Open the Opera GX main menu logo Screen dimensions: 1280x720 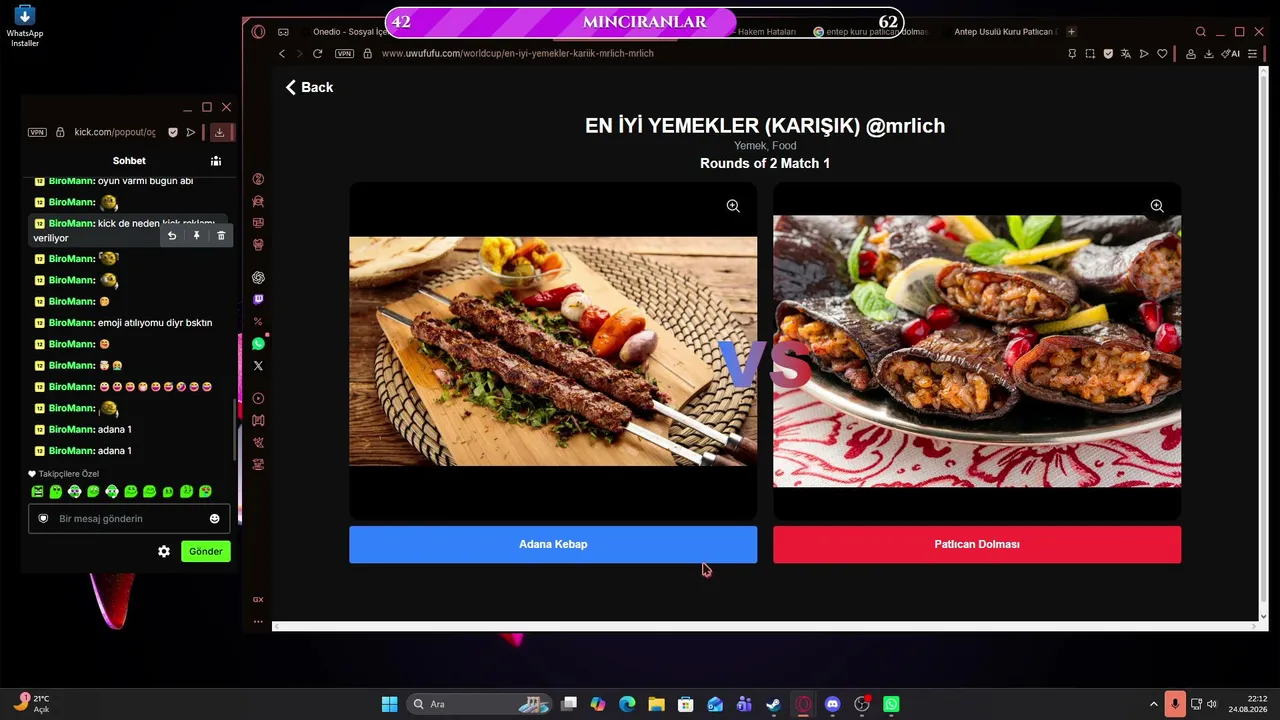tap(258, 32)
